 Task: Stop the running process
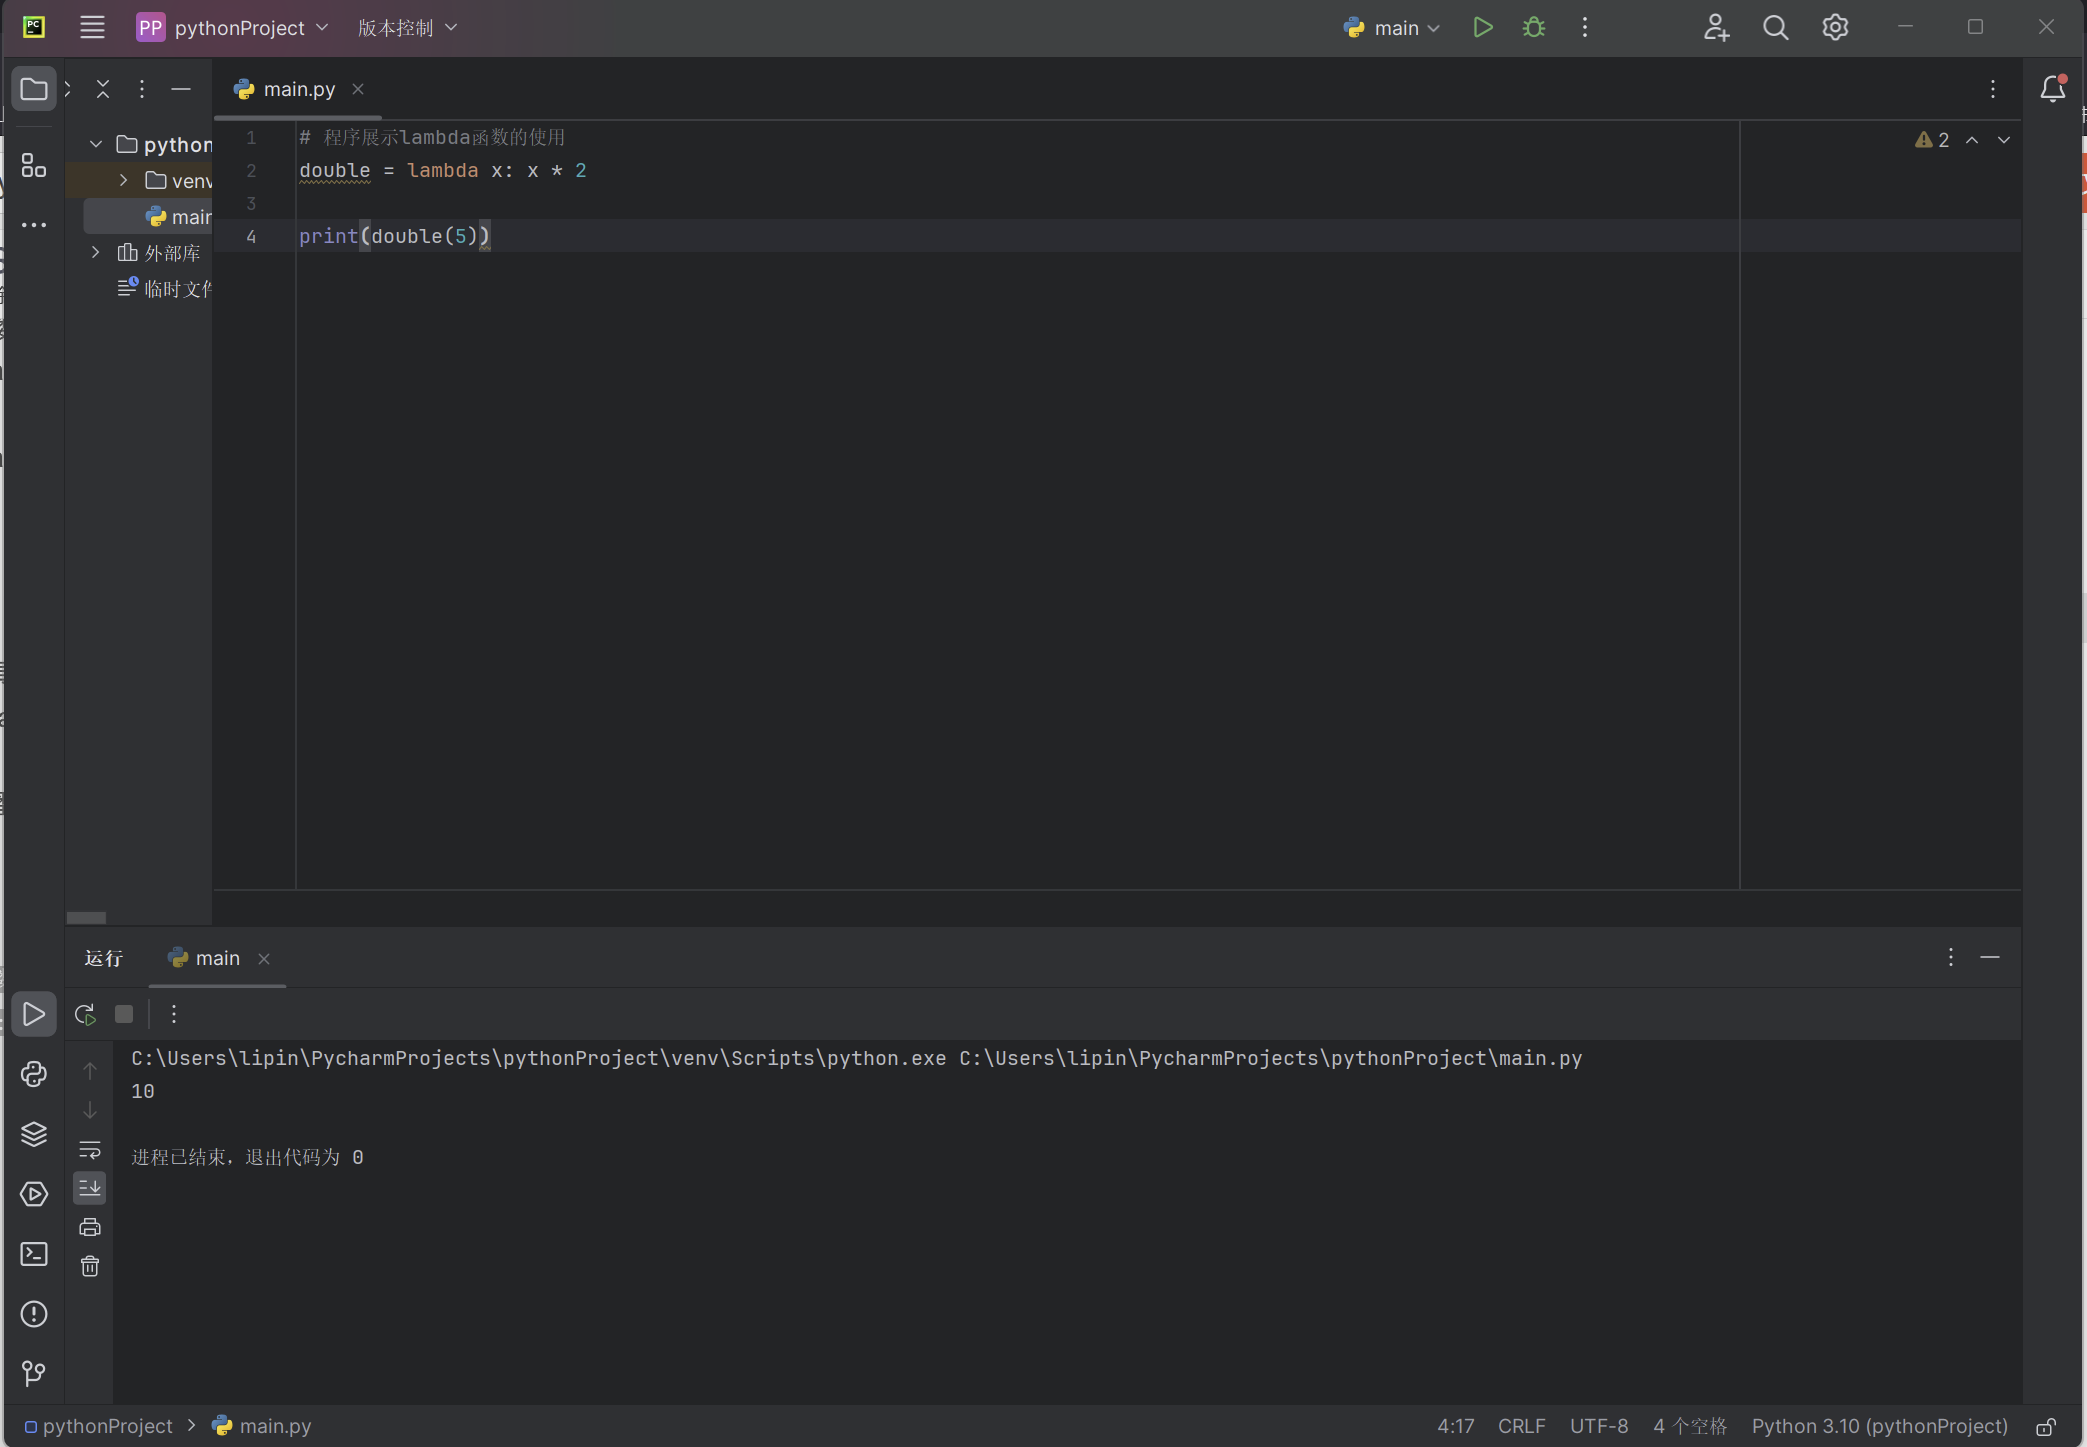point(124,1014)
